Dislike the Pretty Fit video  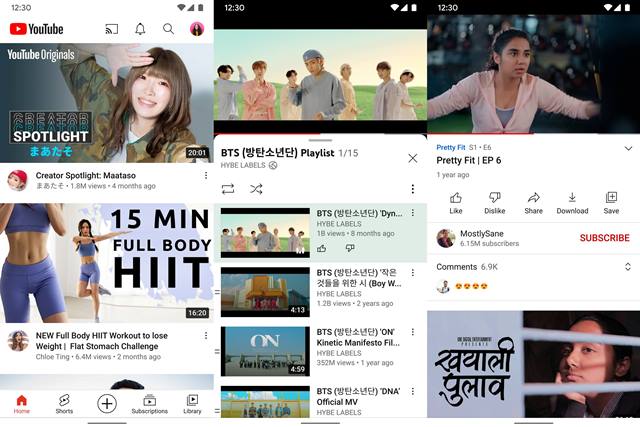494,203
